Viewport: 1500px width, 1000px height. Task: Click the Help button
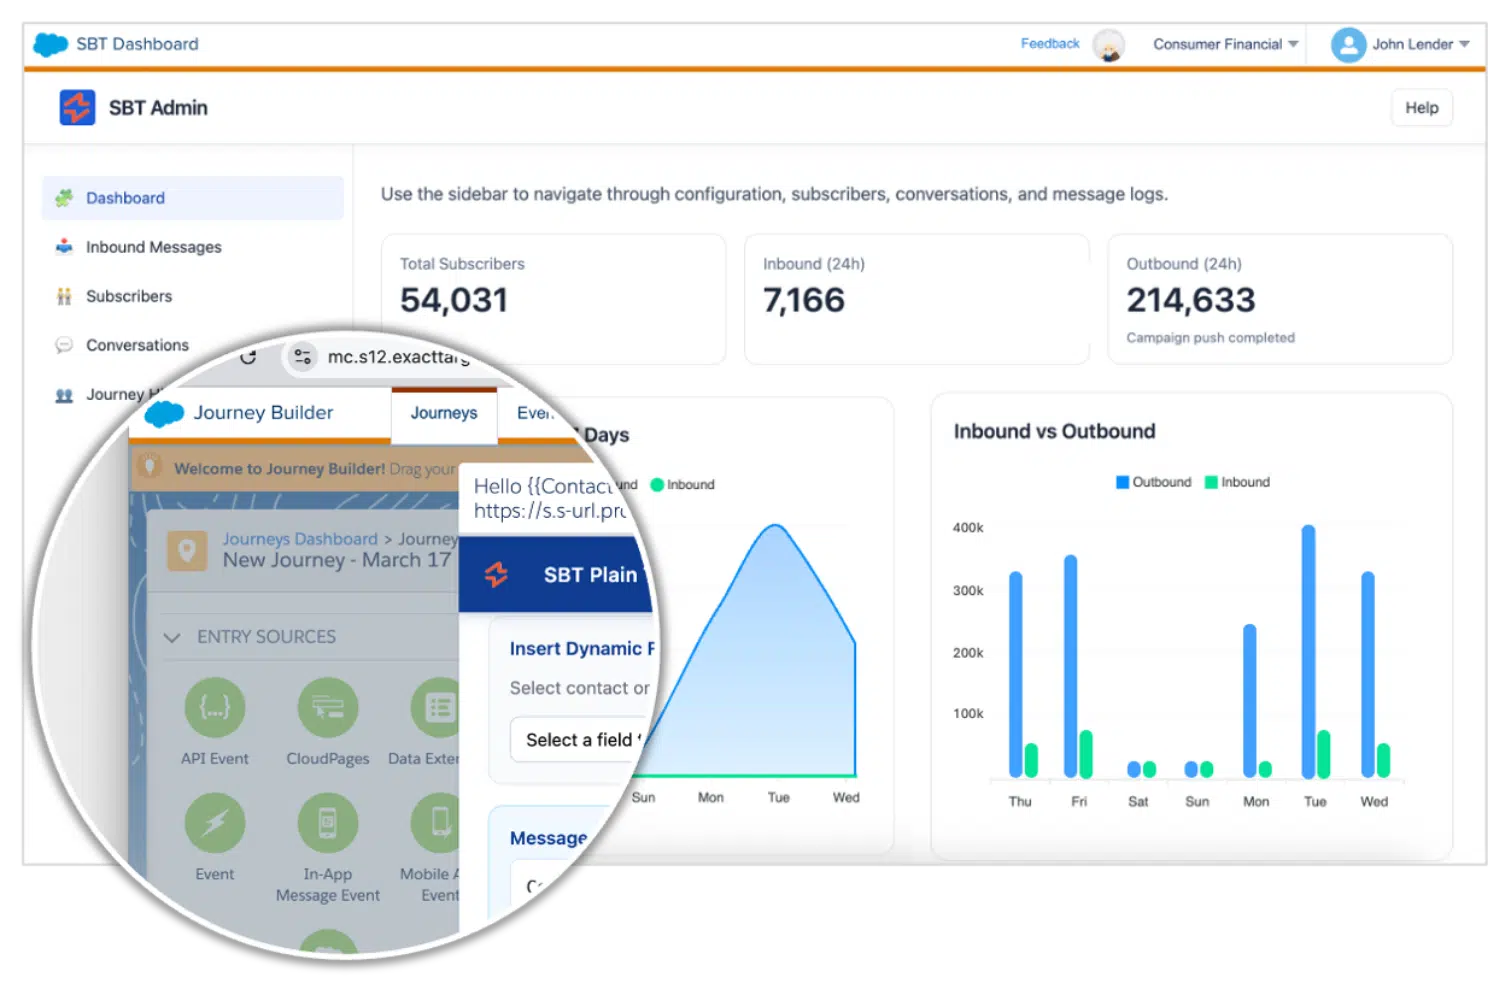(x=1422, y=108)
